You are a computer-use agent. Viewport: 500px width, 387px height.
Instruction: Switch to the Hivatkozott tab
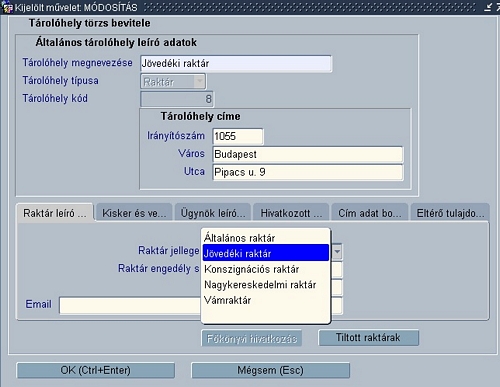click(x=291, y=213)
